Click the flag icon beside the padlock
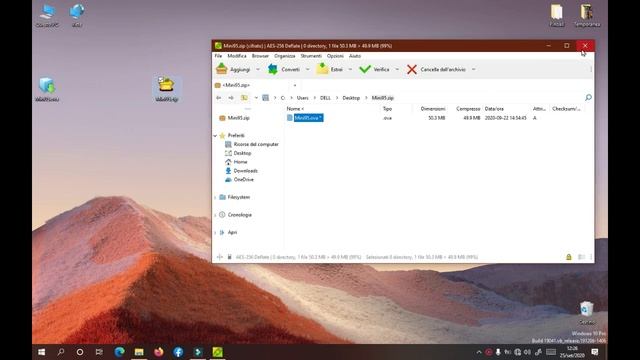The width and height of the screenshot is (640, 360). (582, 257)
